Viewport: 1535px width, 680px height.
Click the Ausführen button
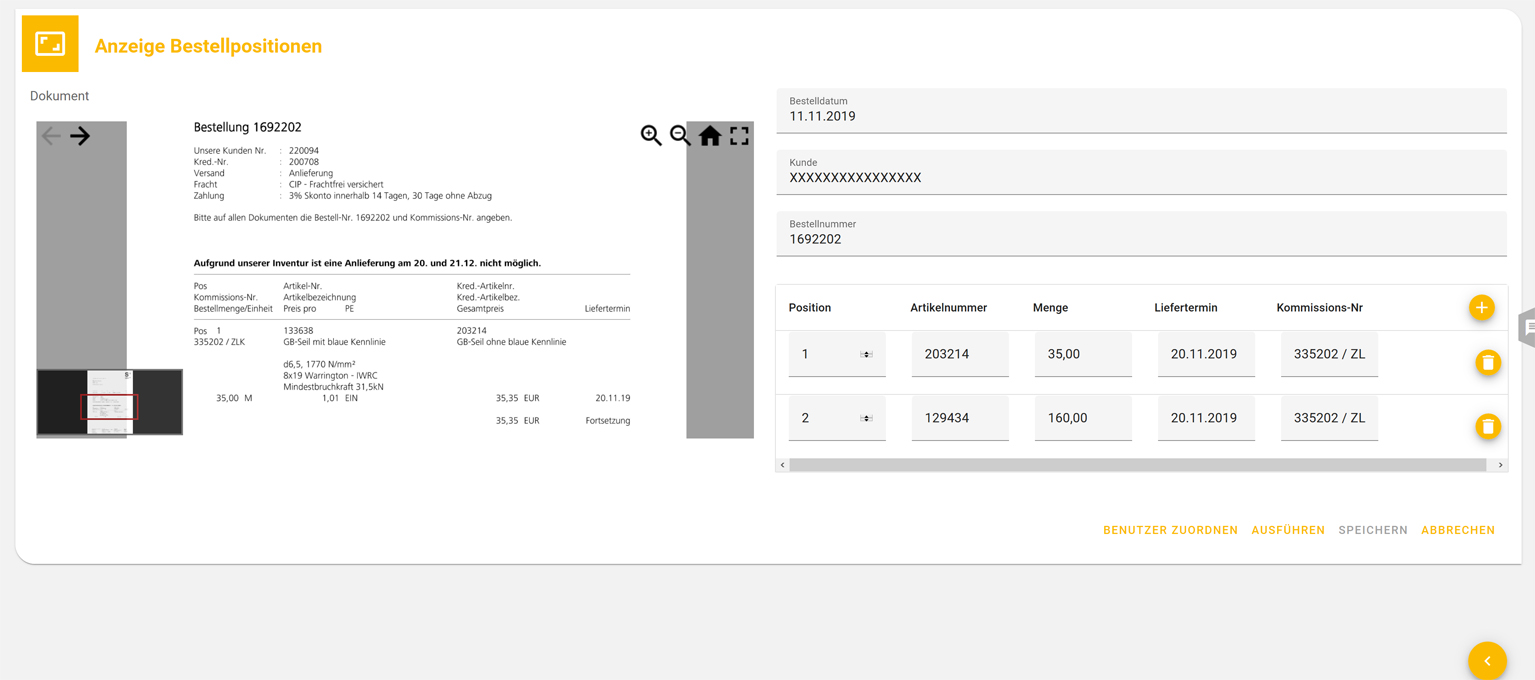1288,530
